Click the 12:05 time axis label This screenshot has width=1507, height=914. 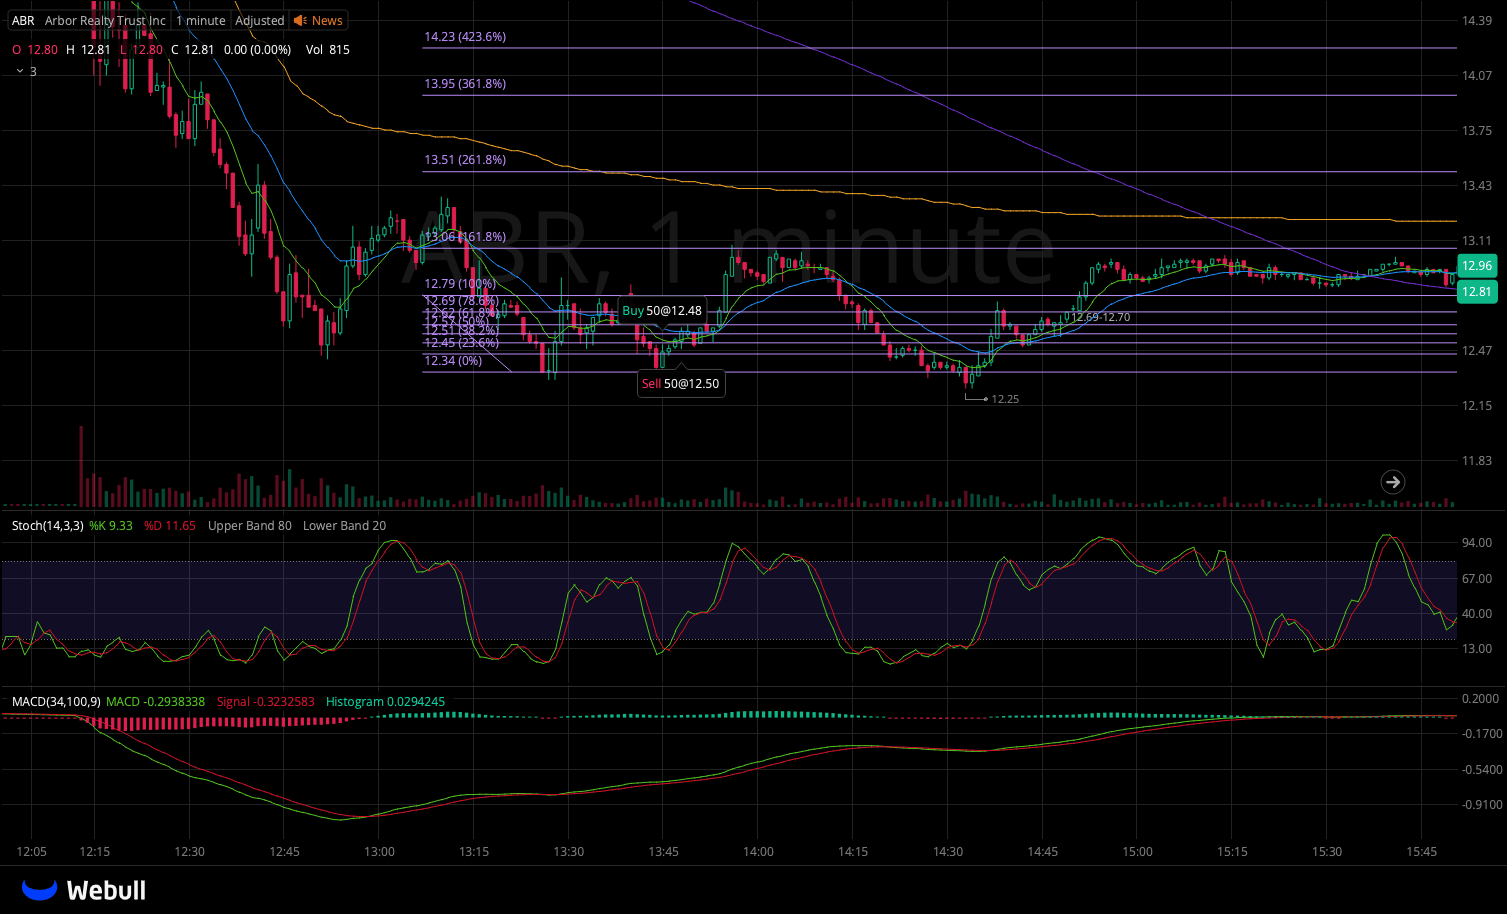tap(31, 851)
